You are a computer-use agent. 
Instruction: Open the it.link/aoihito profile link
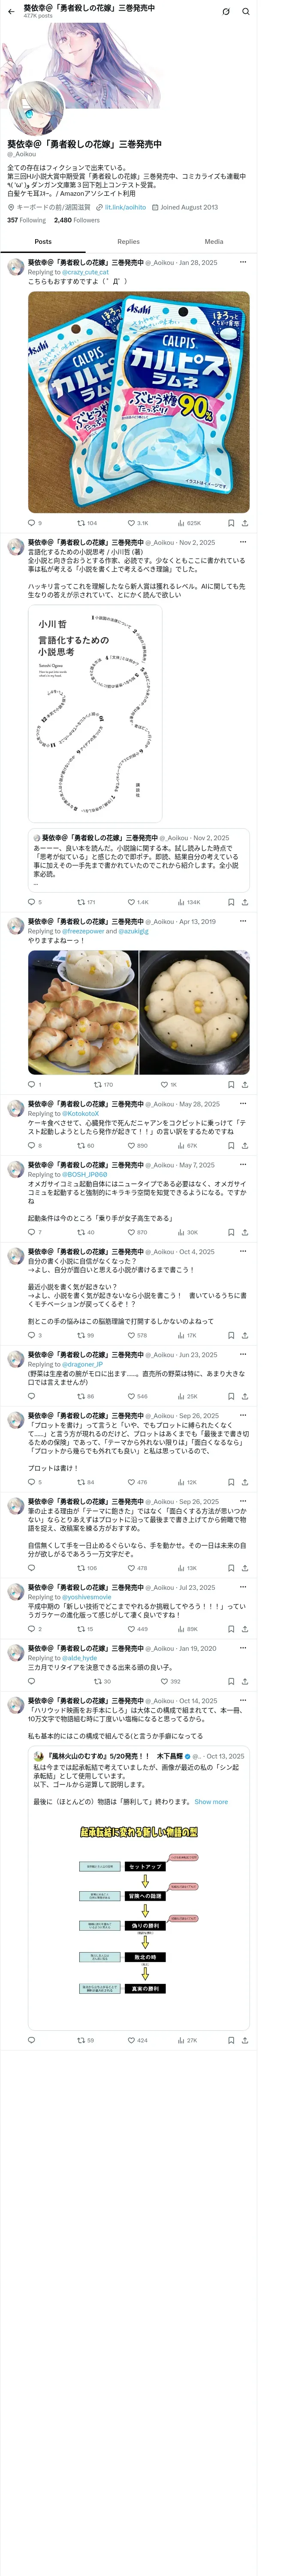(x=125, y=207)
